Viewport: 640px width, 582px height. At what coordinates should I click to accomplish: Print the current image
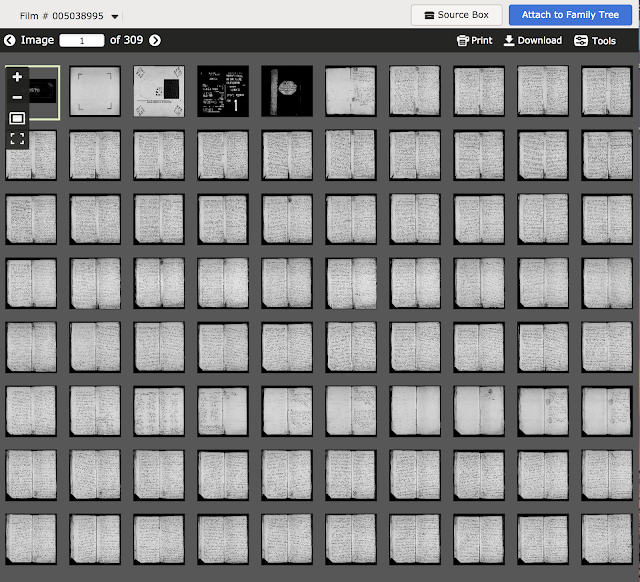pos(475,40)
